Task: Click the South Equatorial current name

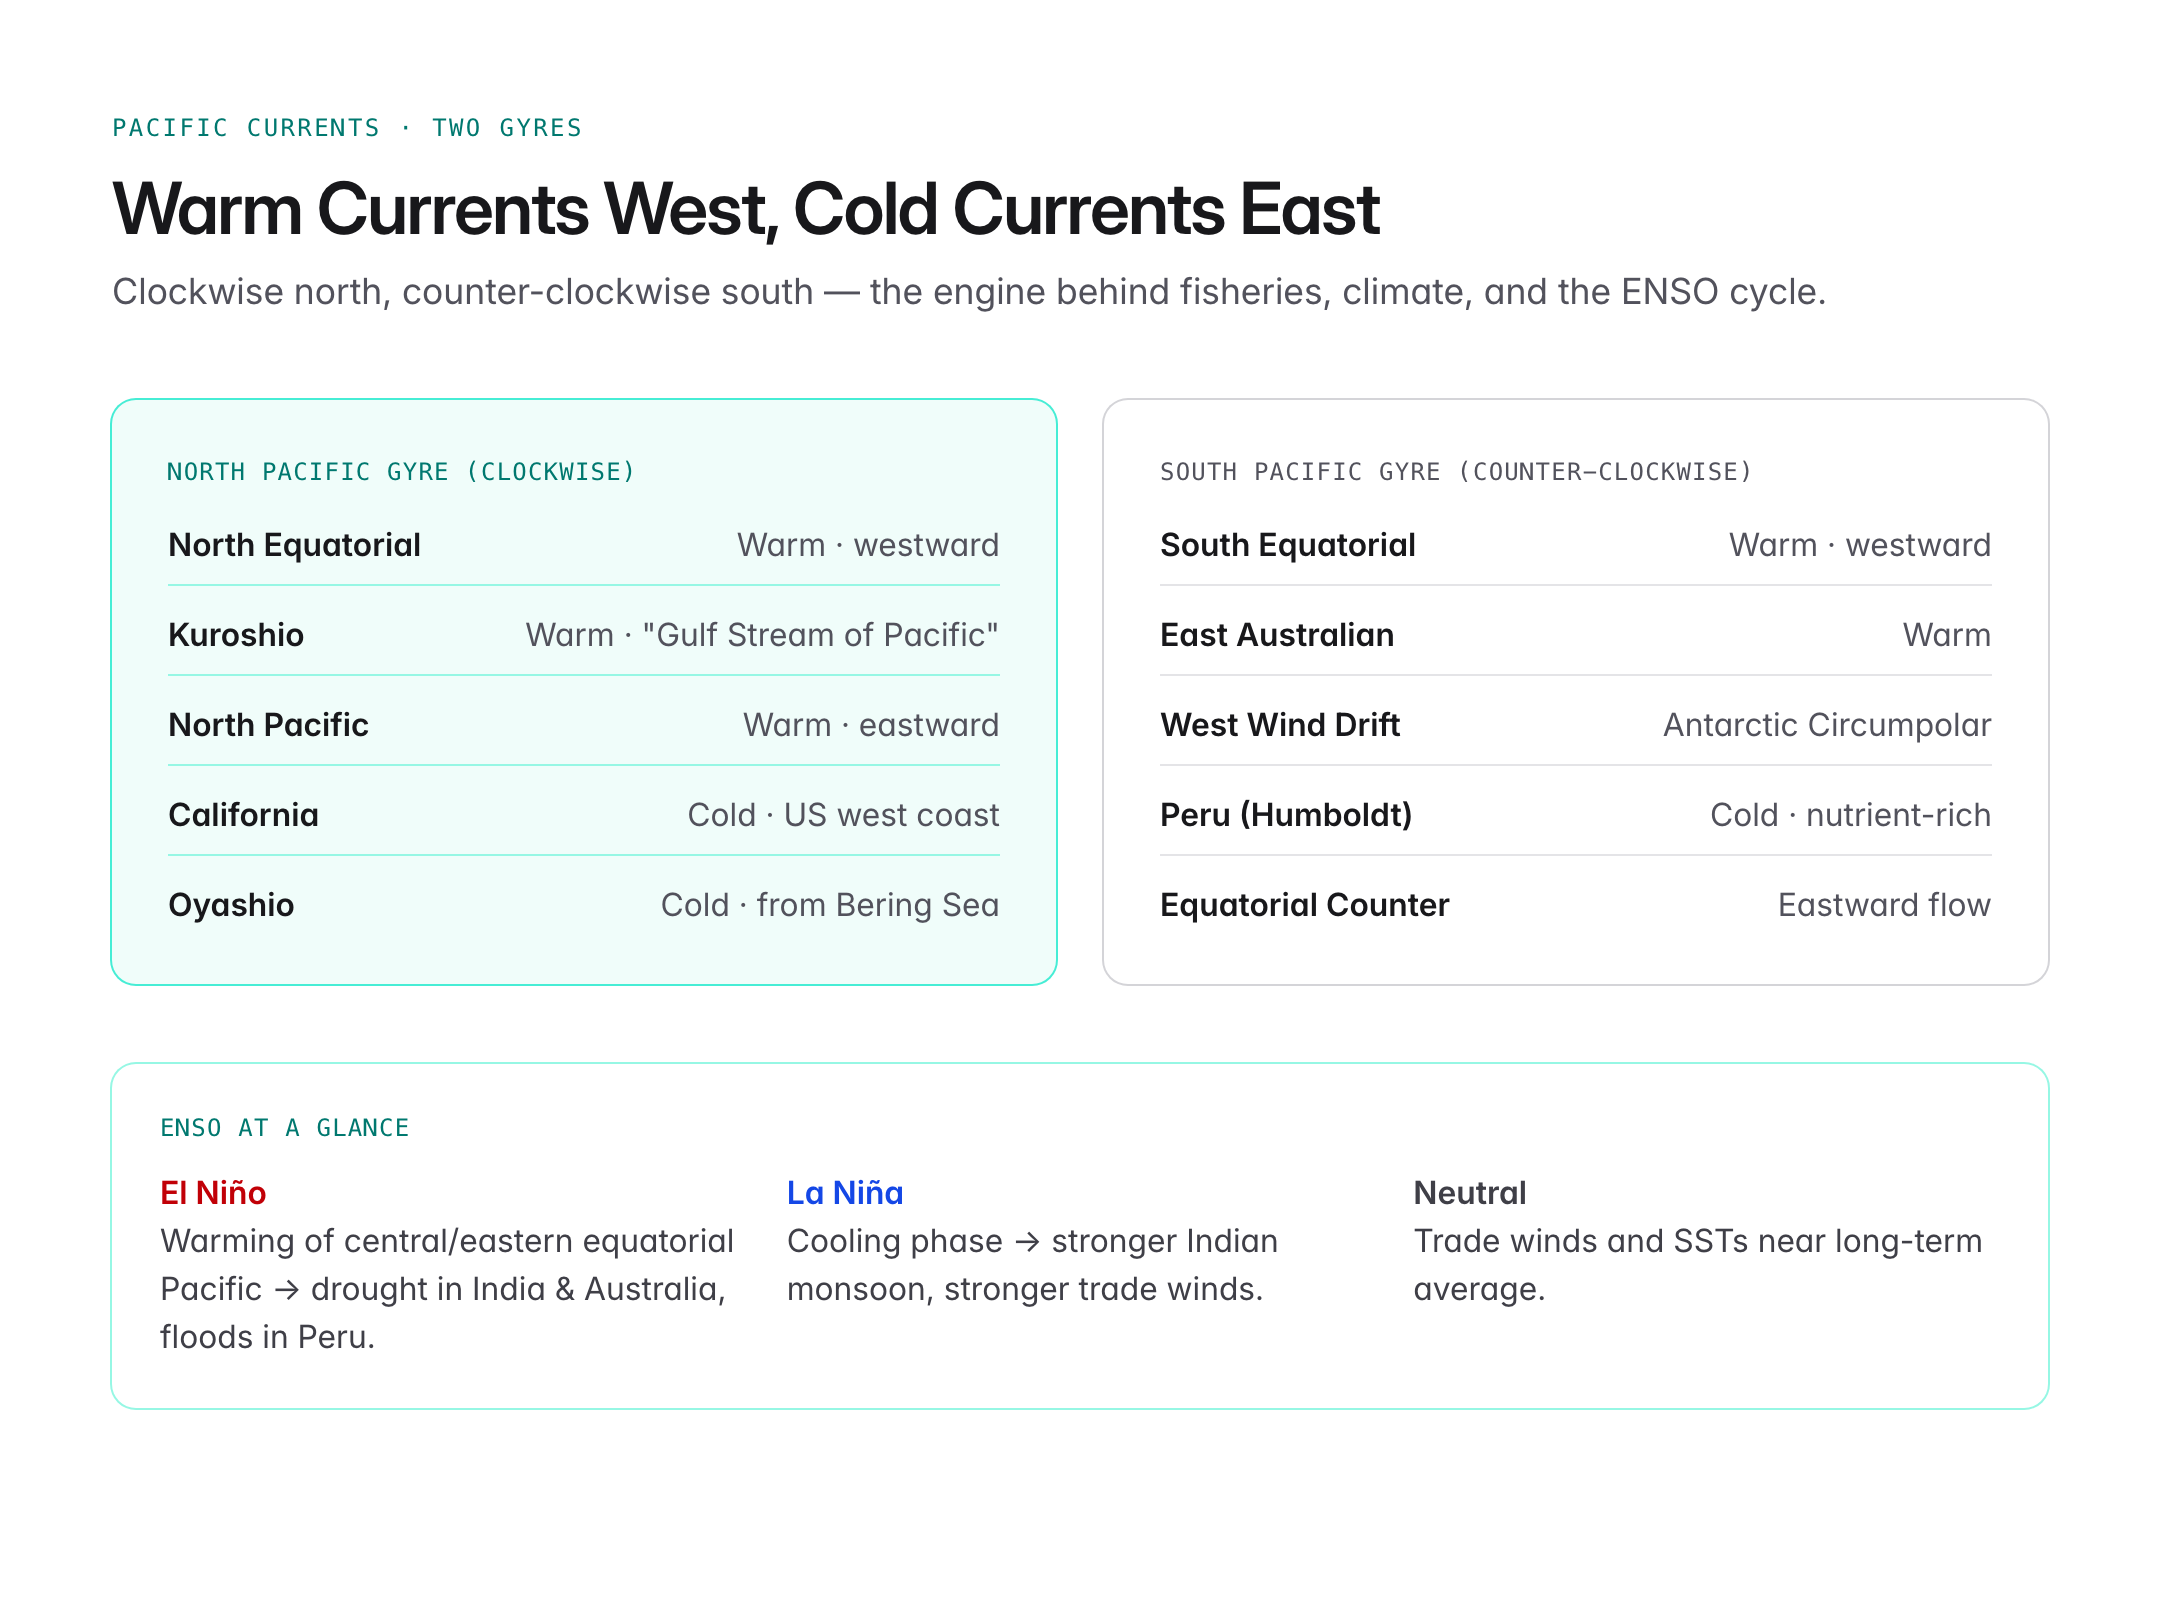Action: tap(1288, 545)
